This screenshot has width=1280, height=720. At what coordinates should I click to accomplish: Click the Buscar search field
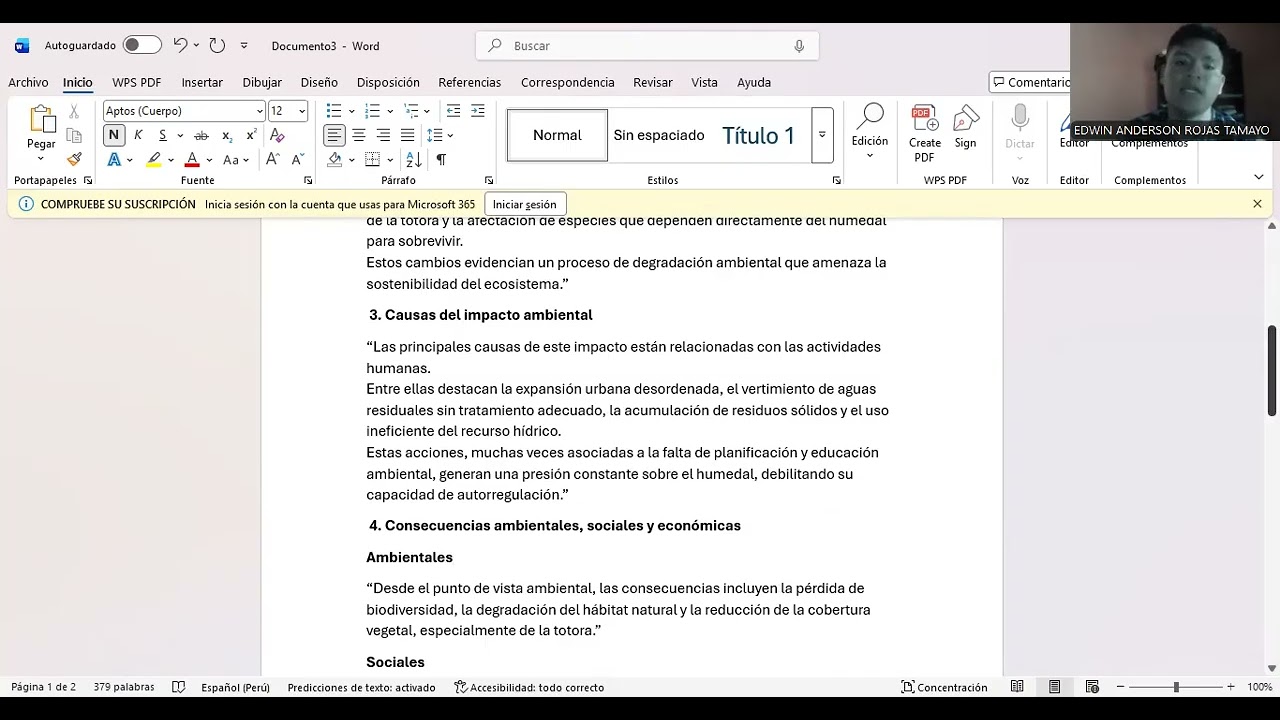pos(647,46)
